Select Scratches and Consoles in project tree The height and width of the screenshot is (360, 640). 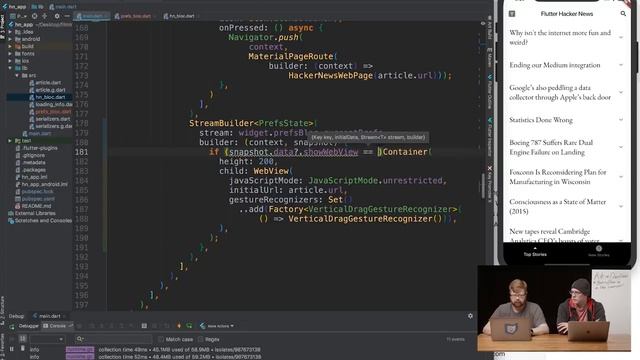point(40,220)
